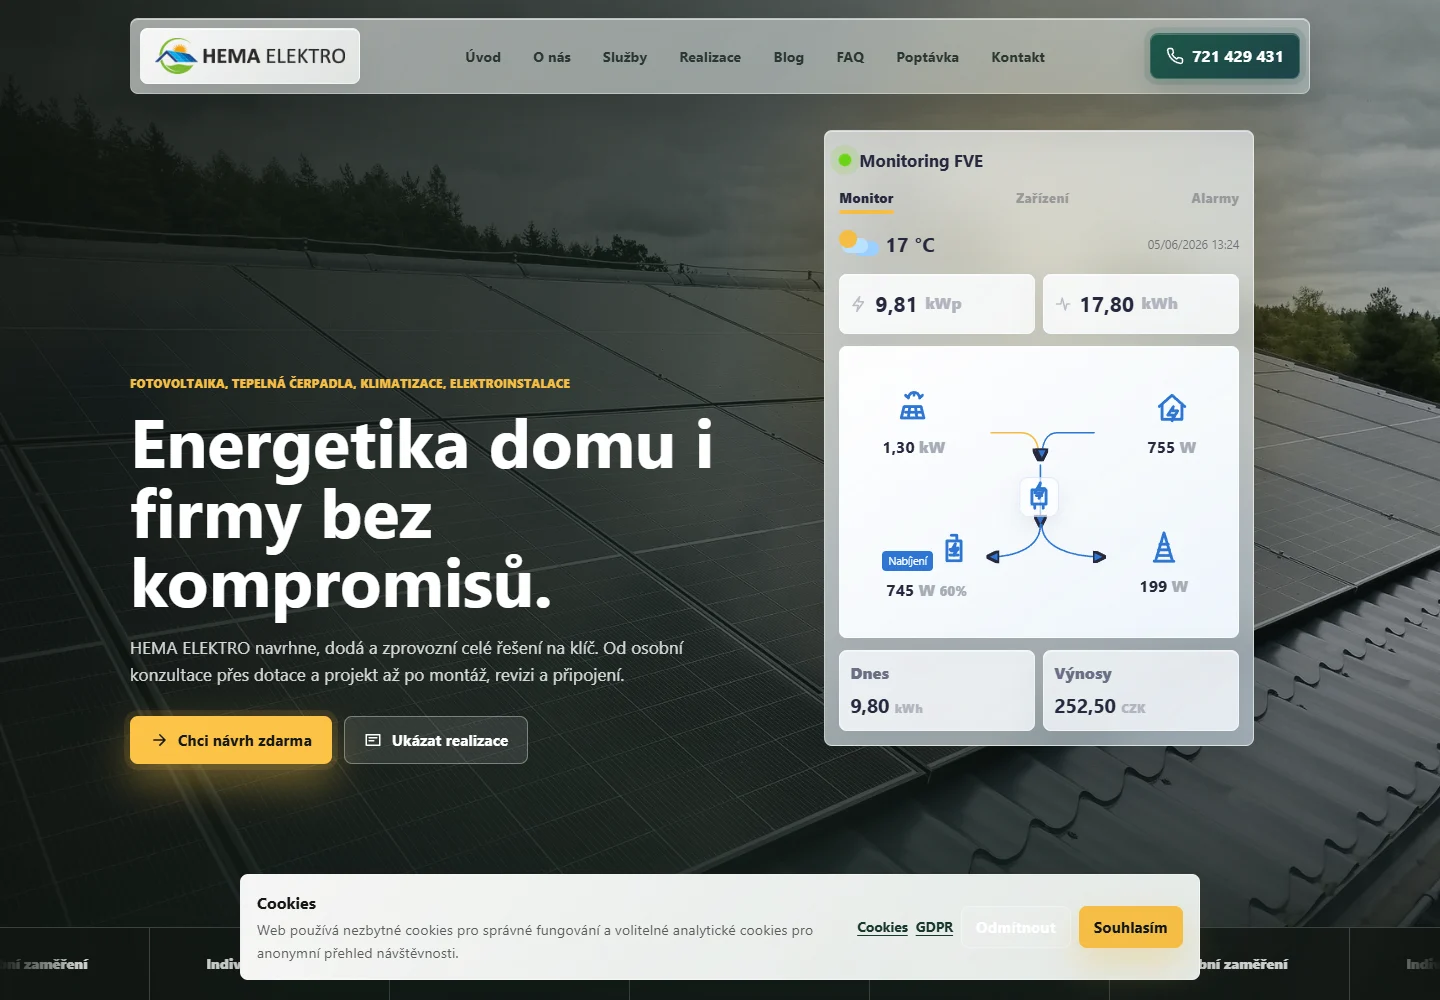Open the Realizace menu item
Image resolution: width=1440 pixels, height=1000 pixels.
[710, 57]
